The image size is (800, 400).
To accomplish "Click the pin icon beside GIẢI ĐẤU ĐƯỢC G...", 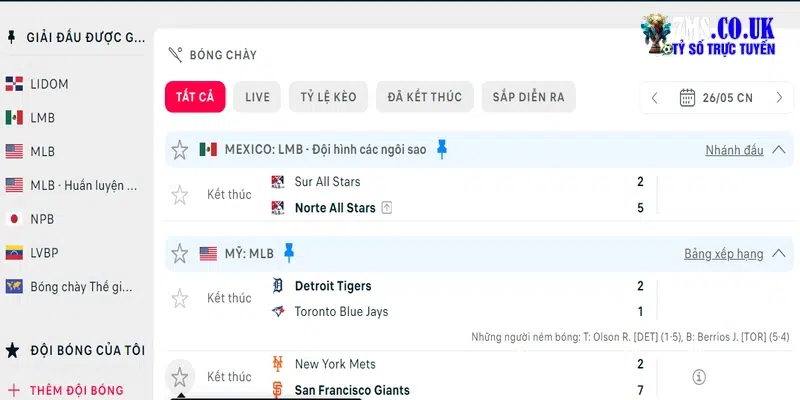I will coord(11,37).
